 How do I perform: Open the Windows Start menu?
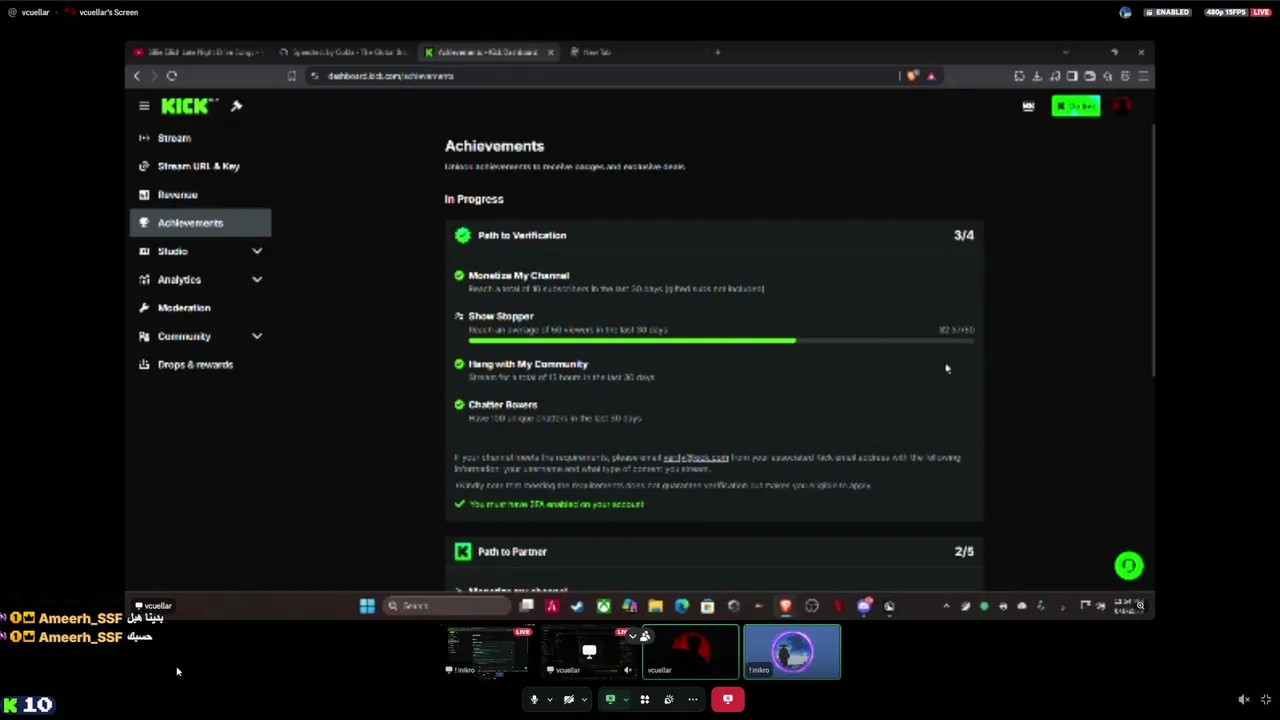[x=367, y=606]
